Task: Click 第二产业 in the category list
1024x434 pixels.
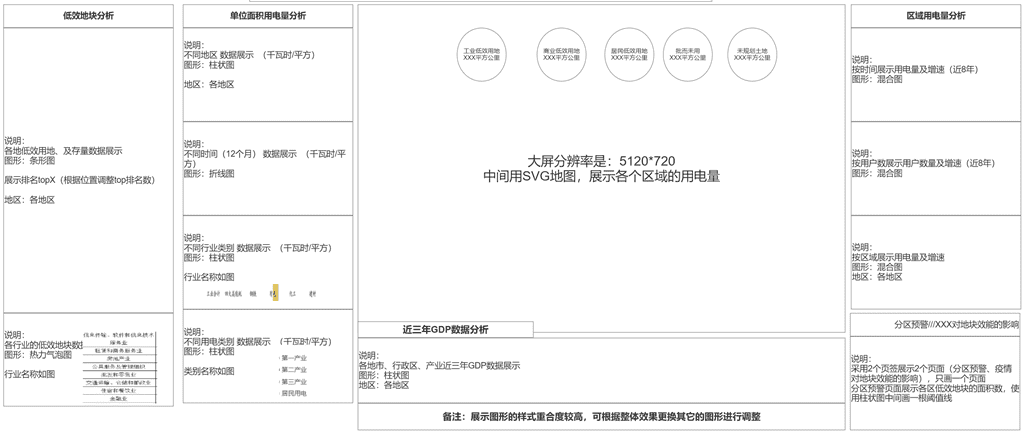Action: (x=294, y=370)
